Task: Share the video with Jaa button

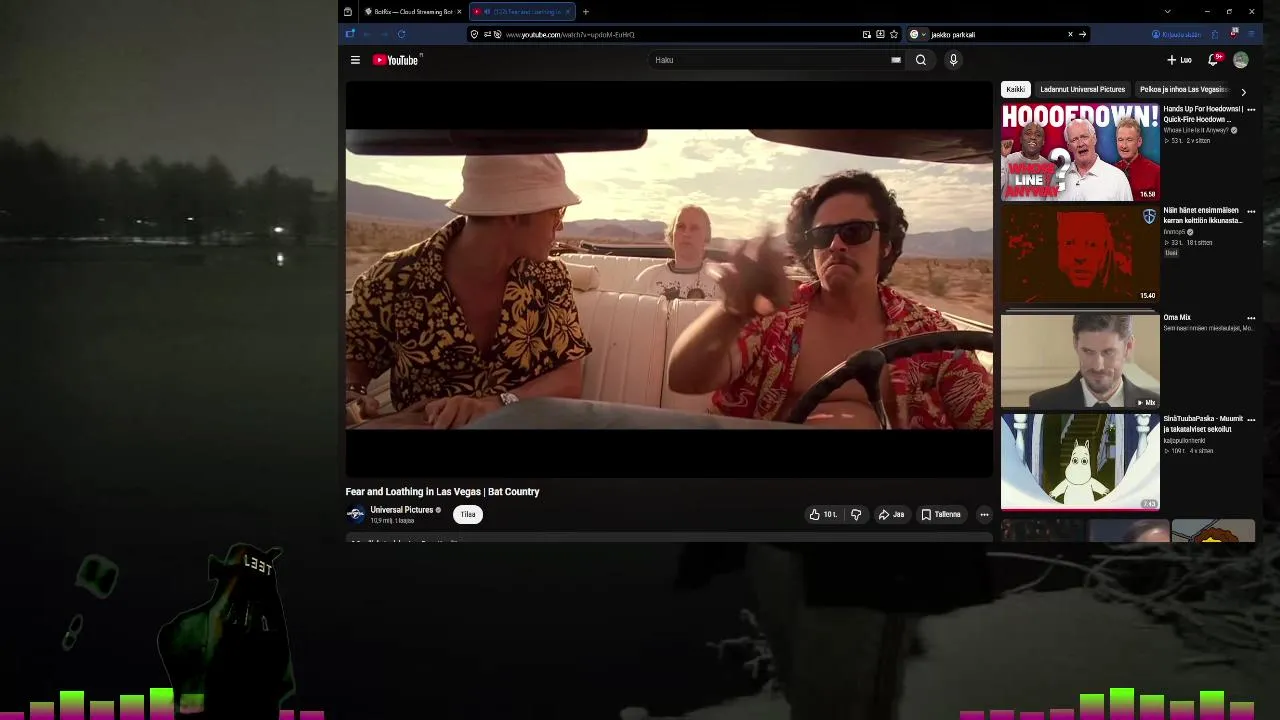Action: [891, 514]
